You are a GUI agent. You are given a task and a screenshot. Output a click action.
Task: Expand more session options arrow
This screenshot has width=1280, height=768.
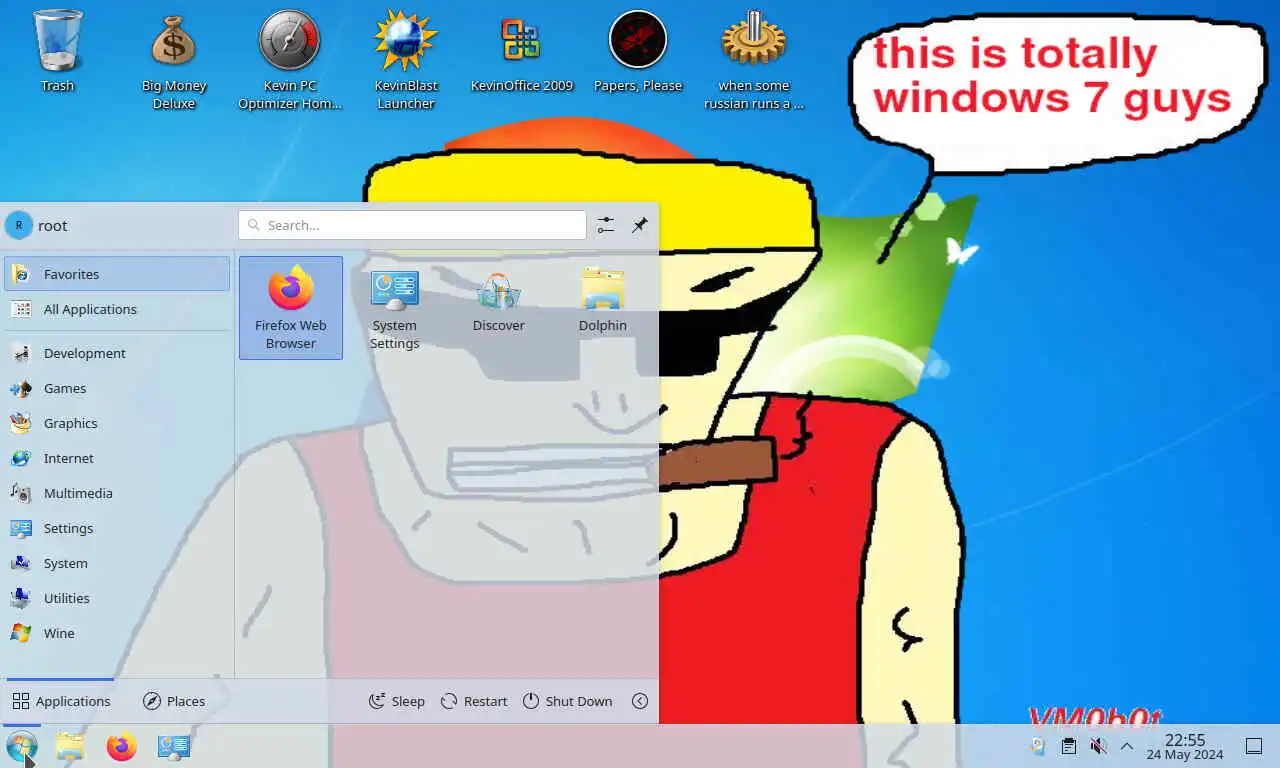click(x=640, y=701)
